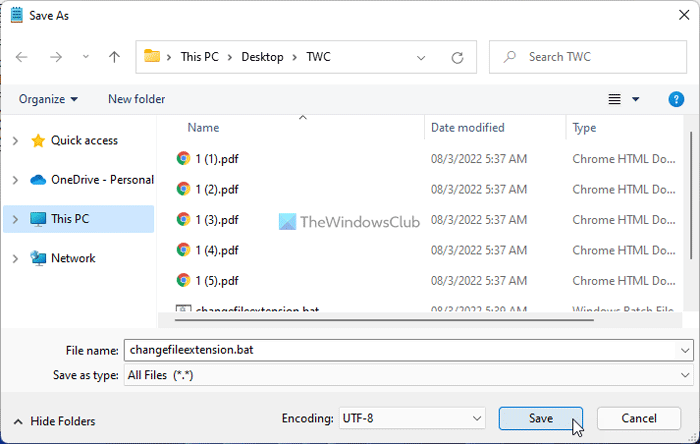Click the Back navigation arrow

22,57
